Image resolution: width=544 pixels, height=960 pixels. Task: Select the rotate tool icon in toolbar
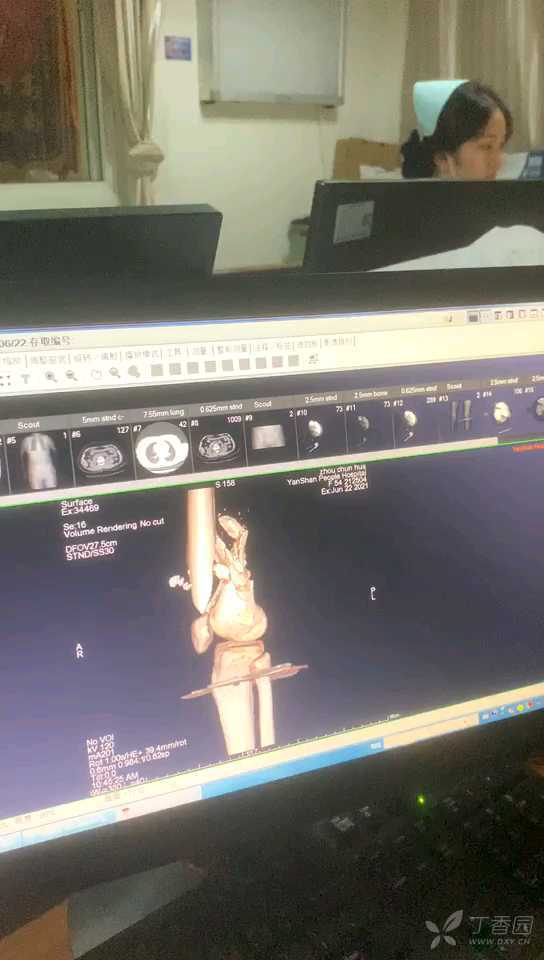[96, 374]
